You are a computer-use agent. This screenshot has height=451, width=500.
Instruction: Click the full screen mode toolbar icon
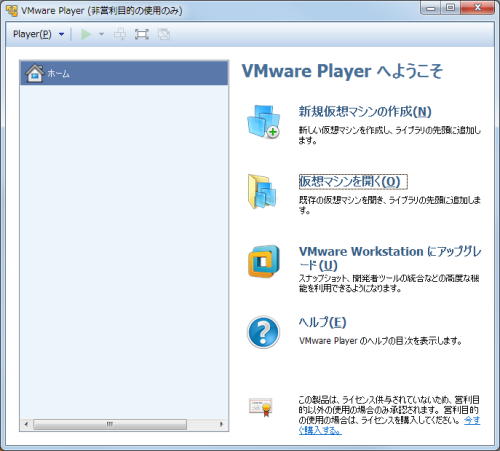coord(142,34)
